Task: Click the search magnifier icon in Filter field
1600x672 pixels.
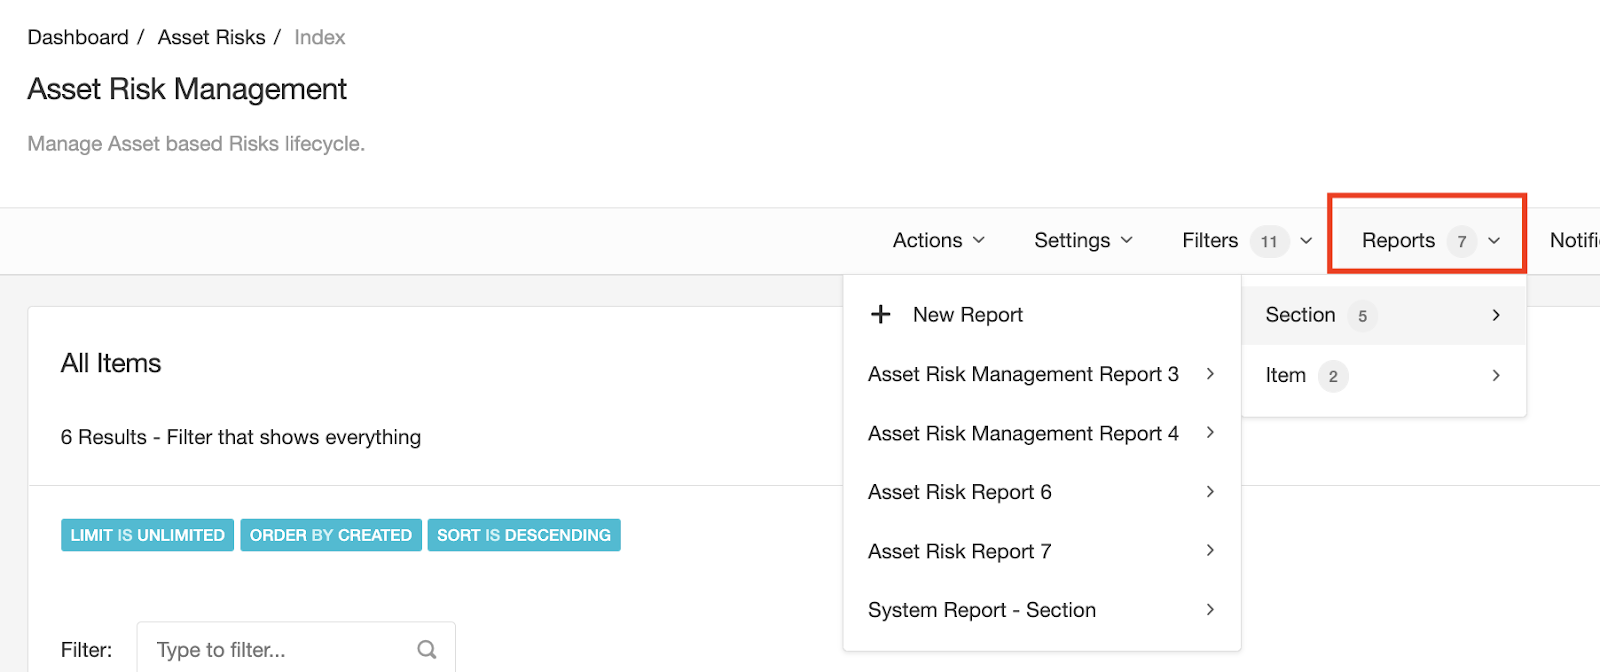Action: click(x=427, y=650)
